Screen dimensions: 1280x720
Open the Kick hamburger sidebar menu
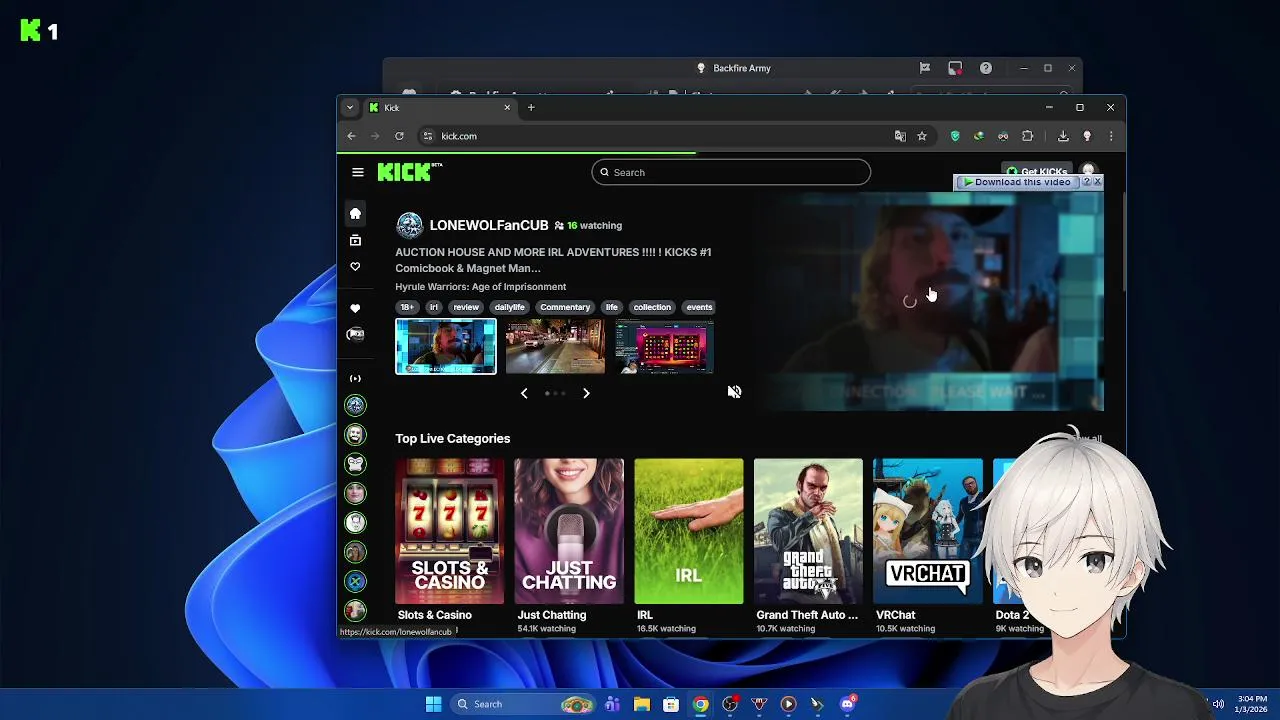pos(357,172)
